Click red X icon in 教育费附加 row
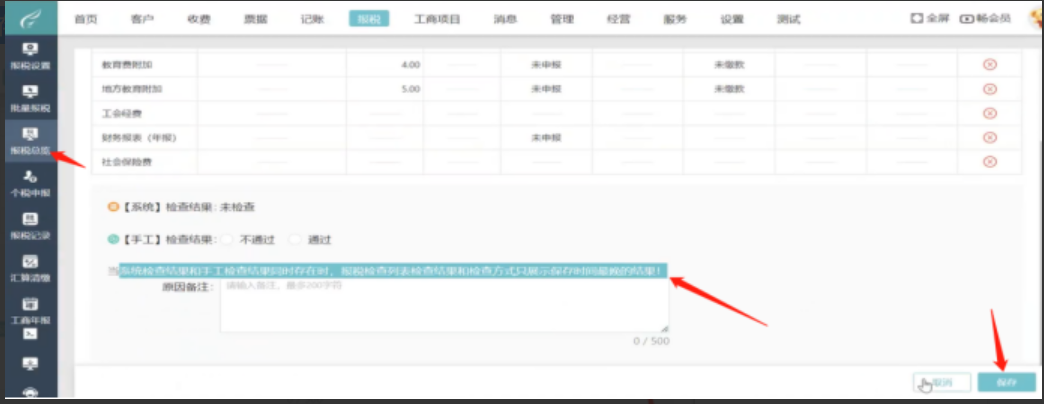This screenshot has height=404, width=1044. (990, 65)
